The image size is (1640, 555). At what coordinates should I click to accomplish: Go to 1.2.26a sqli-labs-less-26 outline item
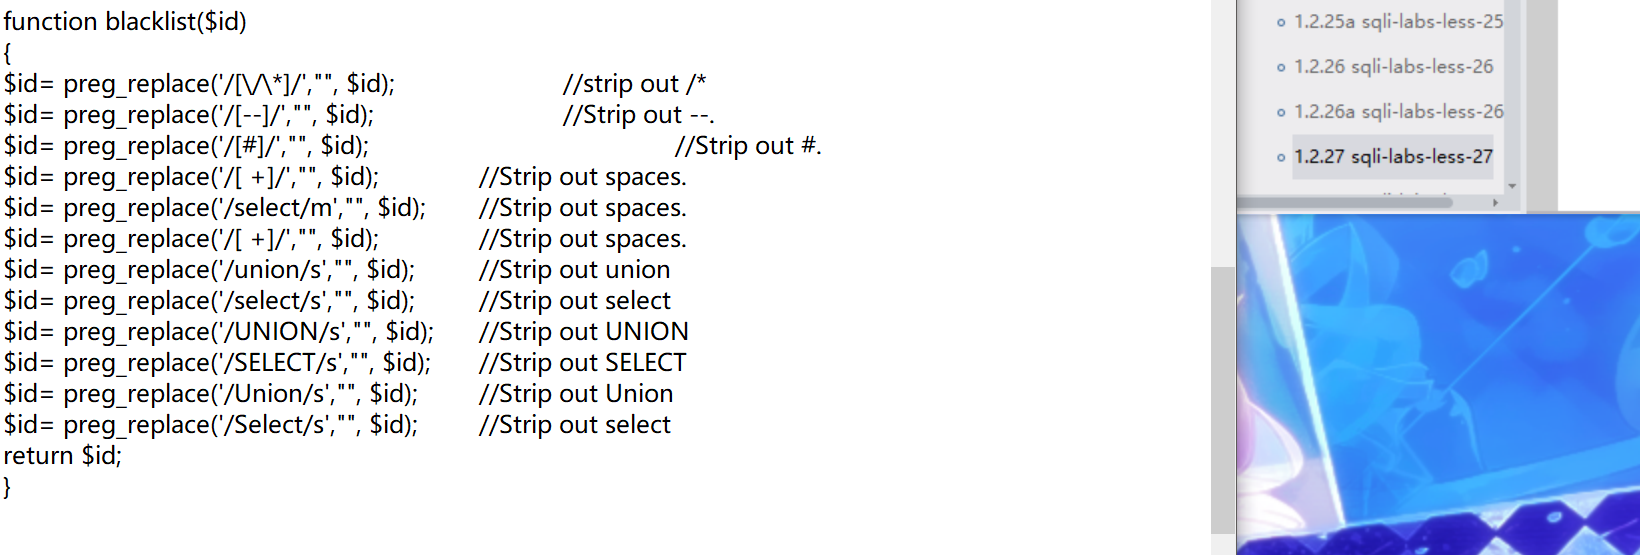(1398, 112)
